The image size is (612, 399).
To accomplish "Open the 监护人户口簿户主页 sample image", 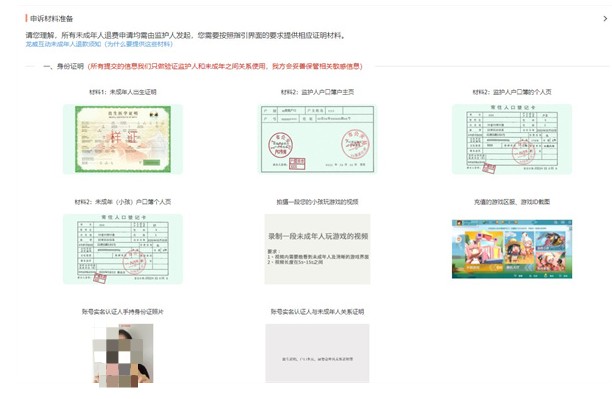I will [x=317, y=139].
